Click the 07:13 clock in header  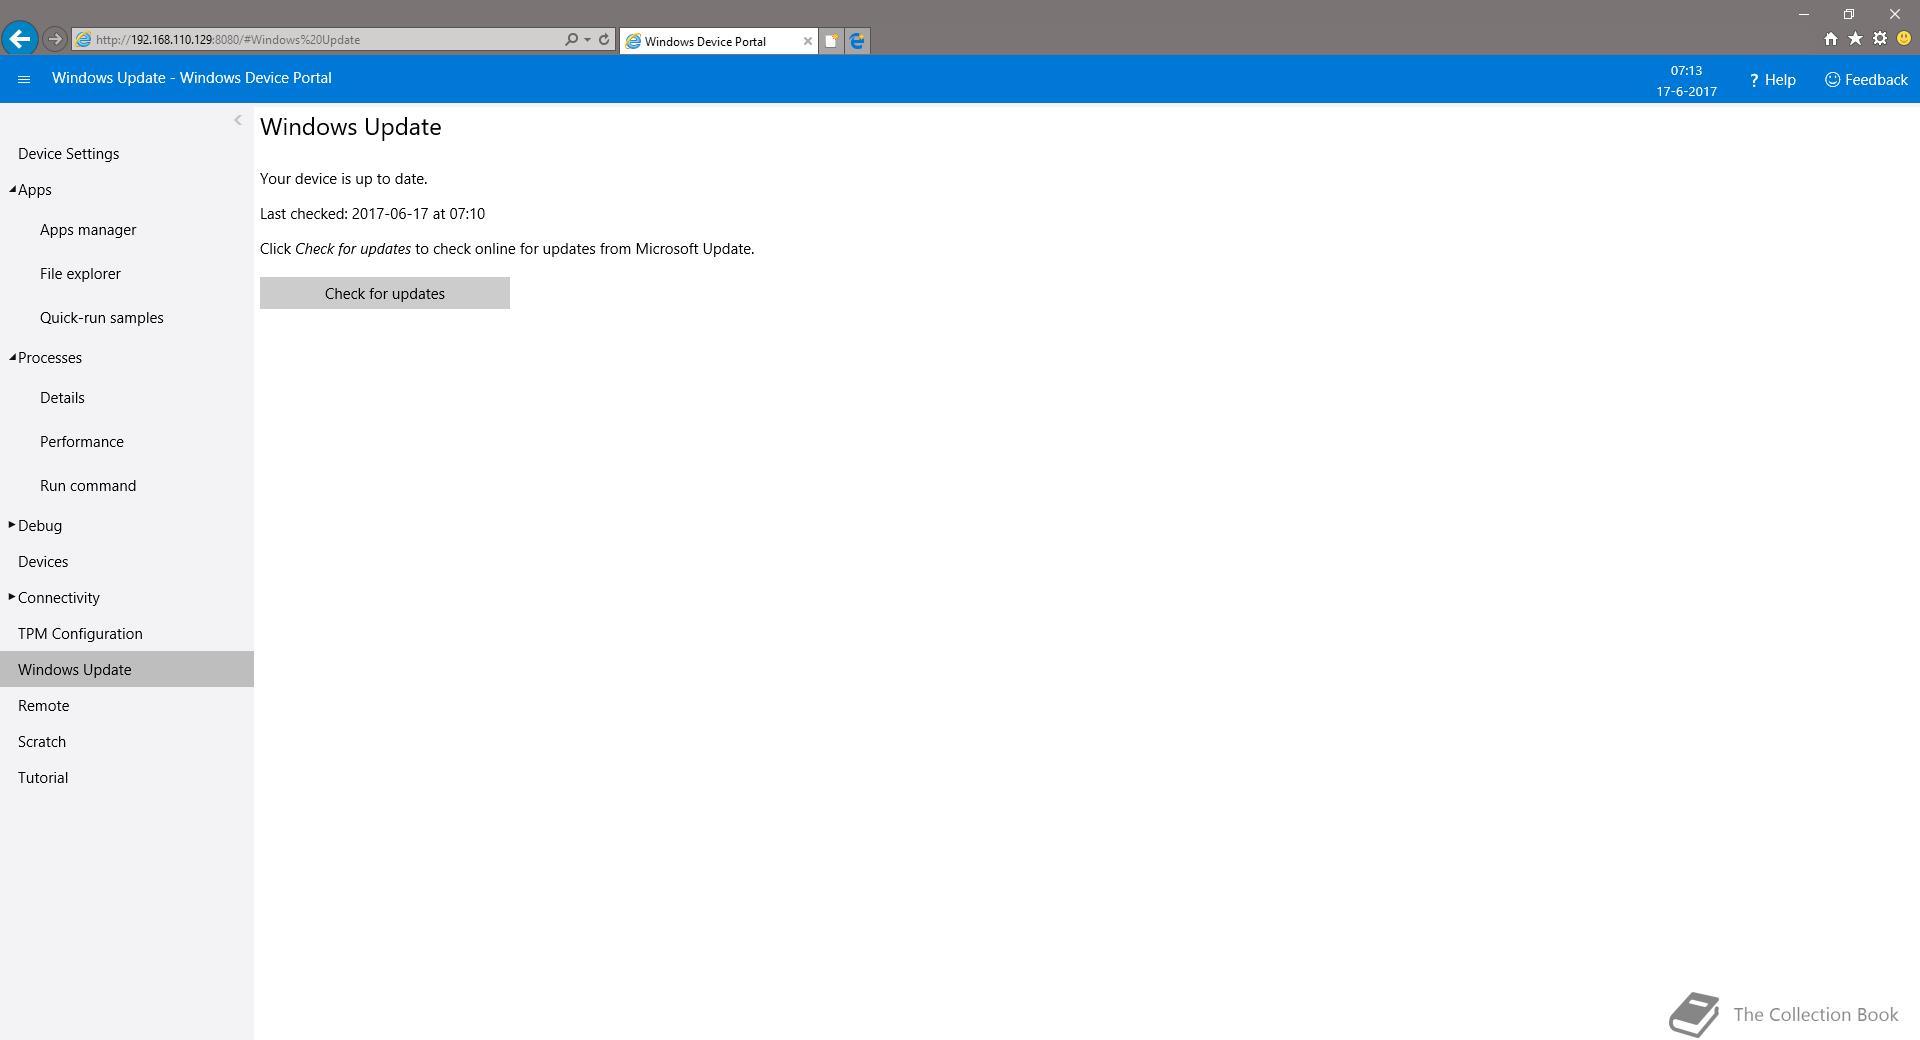(x=1686, y=71)
